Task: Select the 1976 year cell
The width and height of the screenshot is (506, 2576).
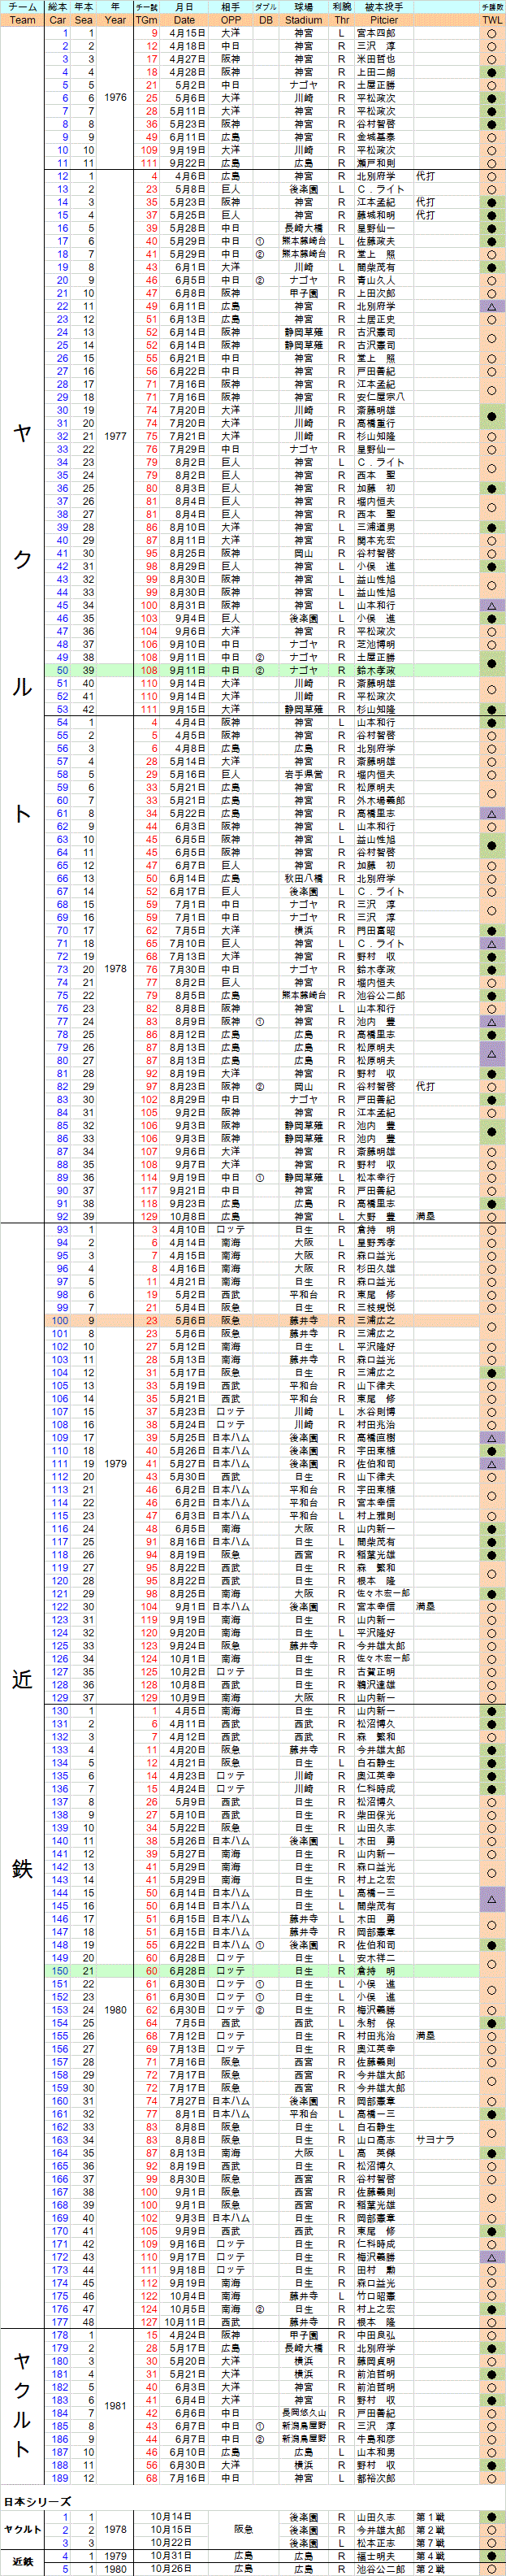Action: pyautogui.click(x=115, y=98)
